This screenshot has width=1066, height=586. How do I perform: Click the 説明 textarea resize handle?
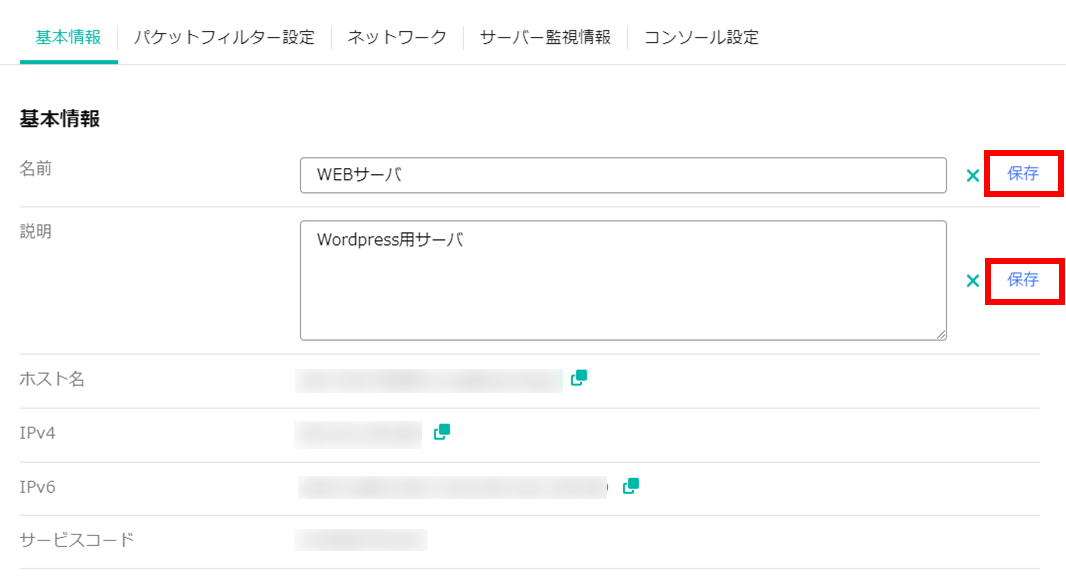pos(941,335)
